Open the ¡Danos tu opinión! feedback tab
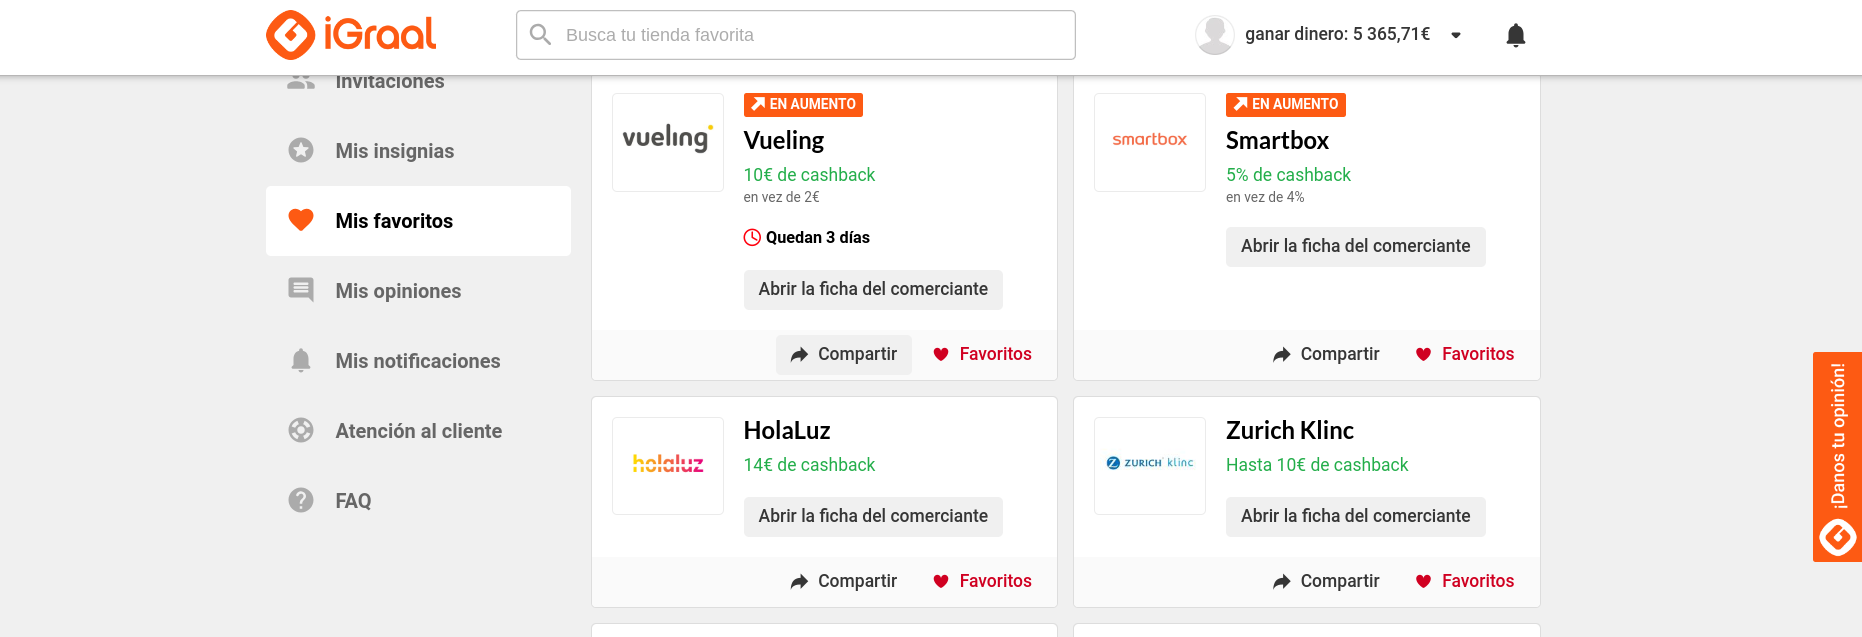The height and width of the screenshot is (637, 1862). [x=1837, y=456]
